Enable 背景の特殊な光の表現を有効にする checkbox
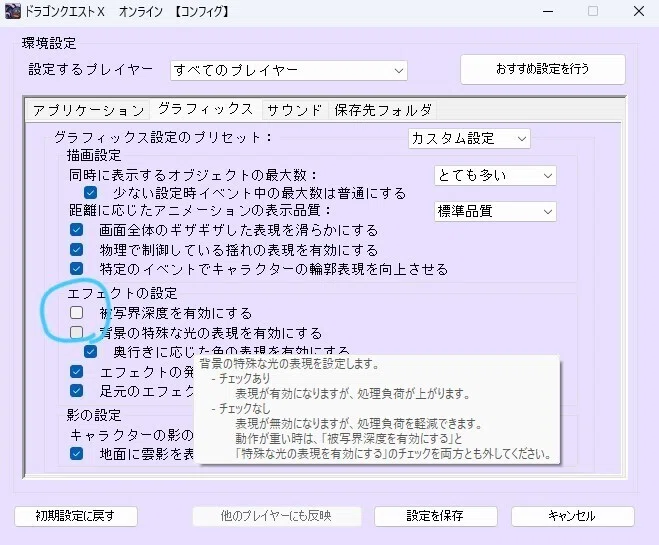 pyautogui.click(x=76, y=332)
